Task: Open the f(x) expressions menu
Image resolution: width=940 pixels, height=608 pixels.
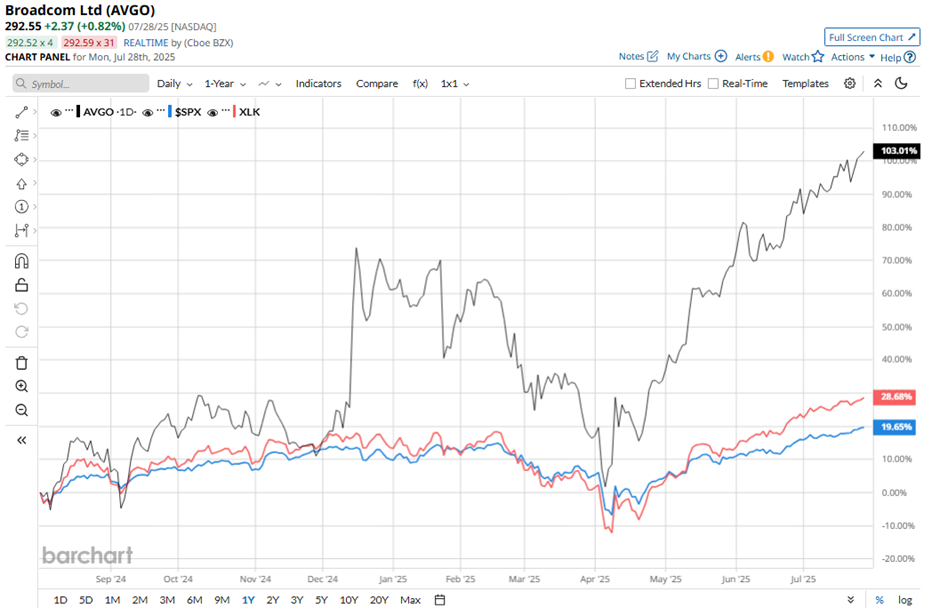Action: (420, 84)
